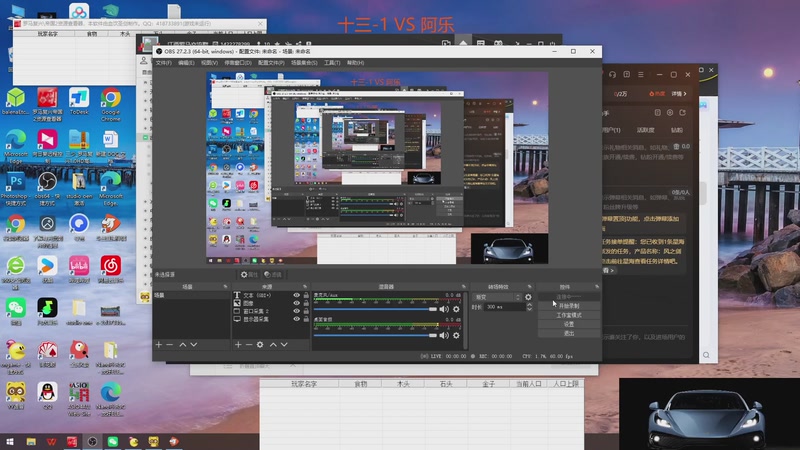Open source properties gear in sources toolbar
Viewport: 800px width, 450px height.
point(260,345)
